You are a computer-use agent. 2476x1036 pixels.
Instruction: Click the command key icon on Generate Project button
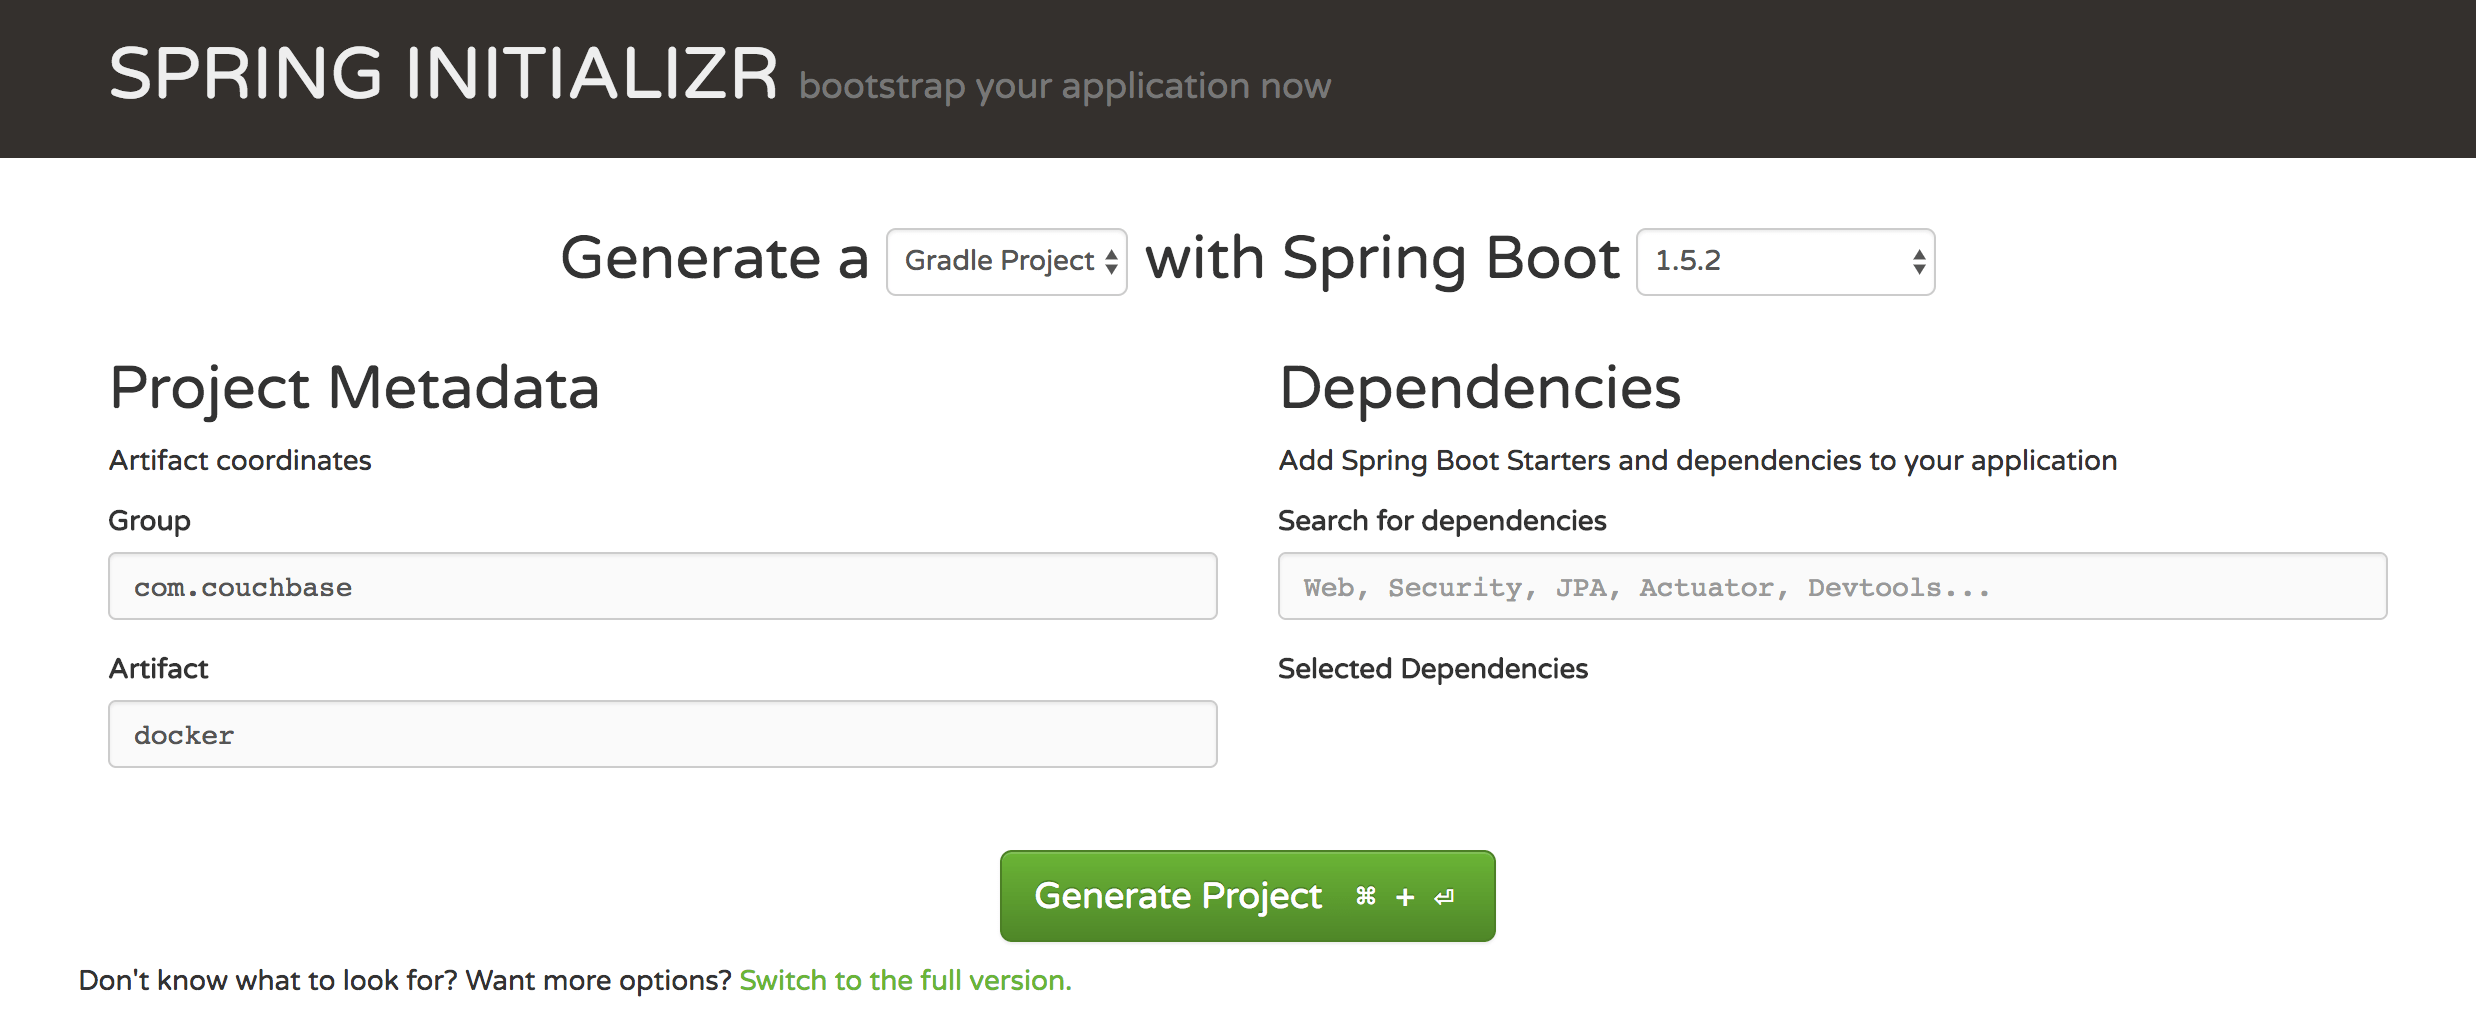pos(1364,897)
